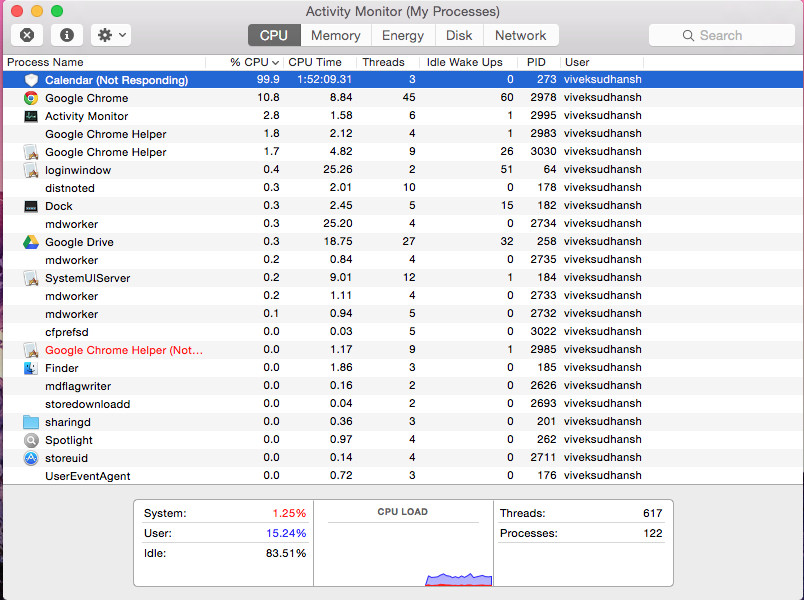Click the CPU time 1:52:09.31
The height and width of the screenshot is (600, 804).
click(x=325, y=79)
